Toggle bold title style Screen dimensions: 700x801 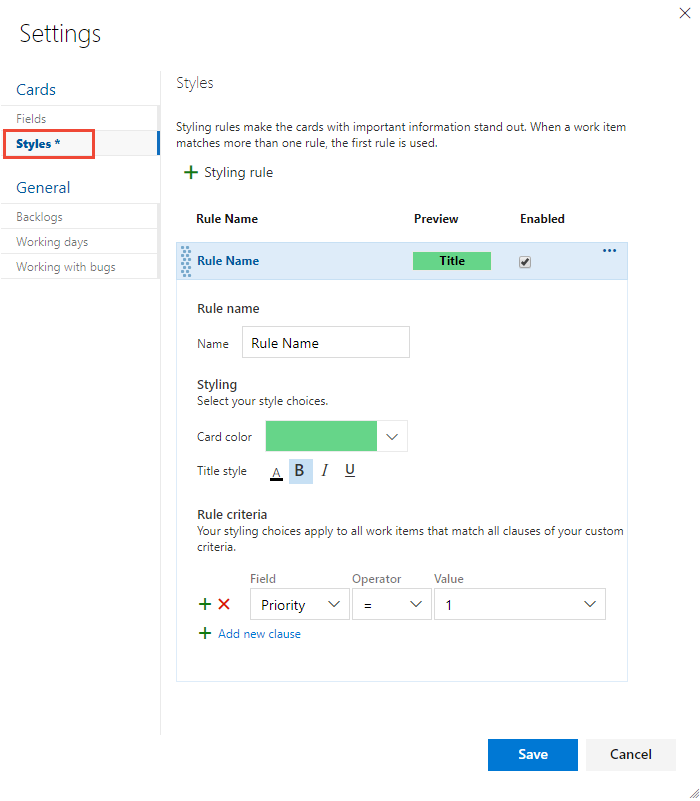300,470
